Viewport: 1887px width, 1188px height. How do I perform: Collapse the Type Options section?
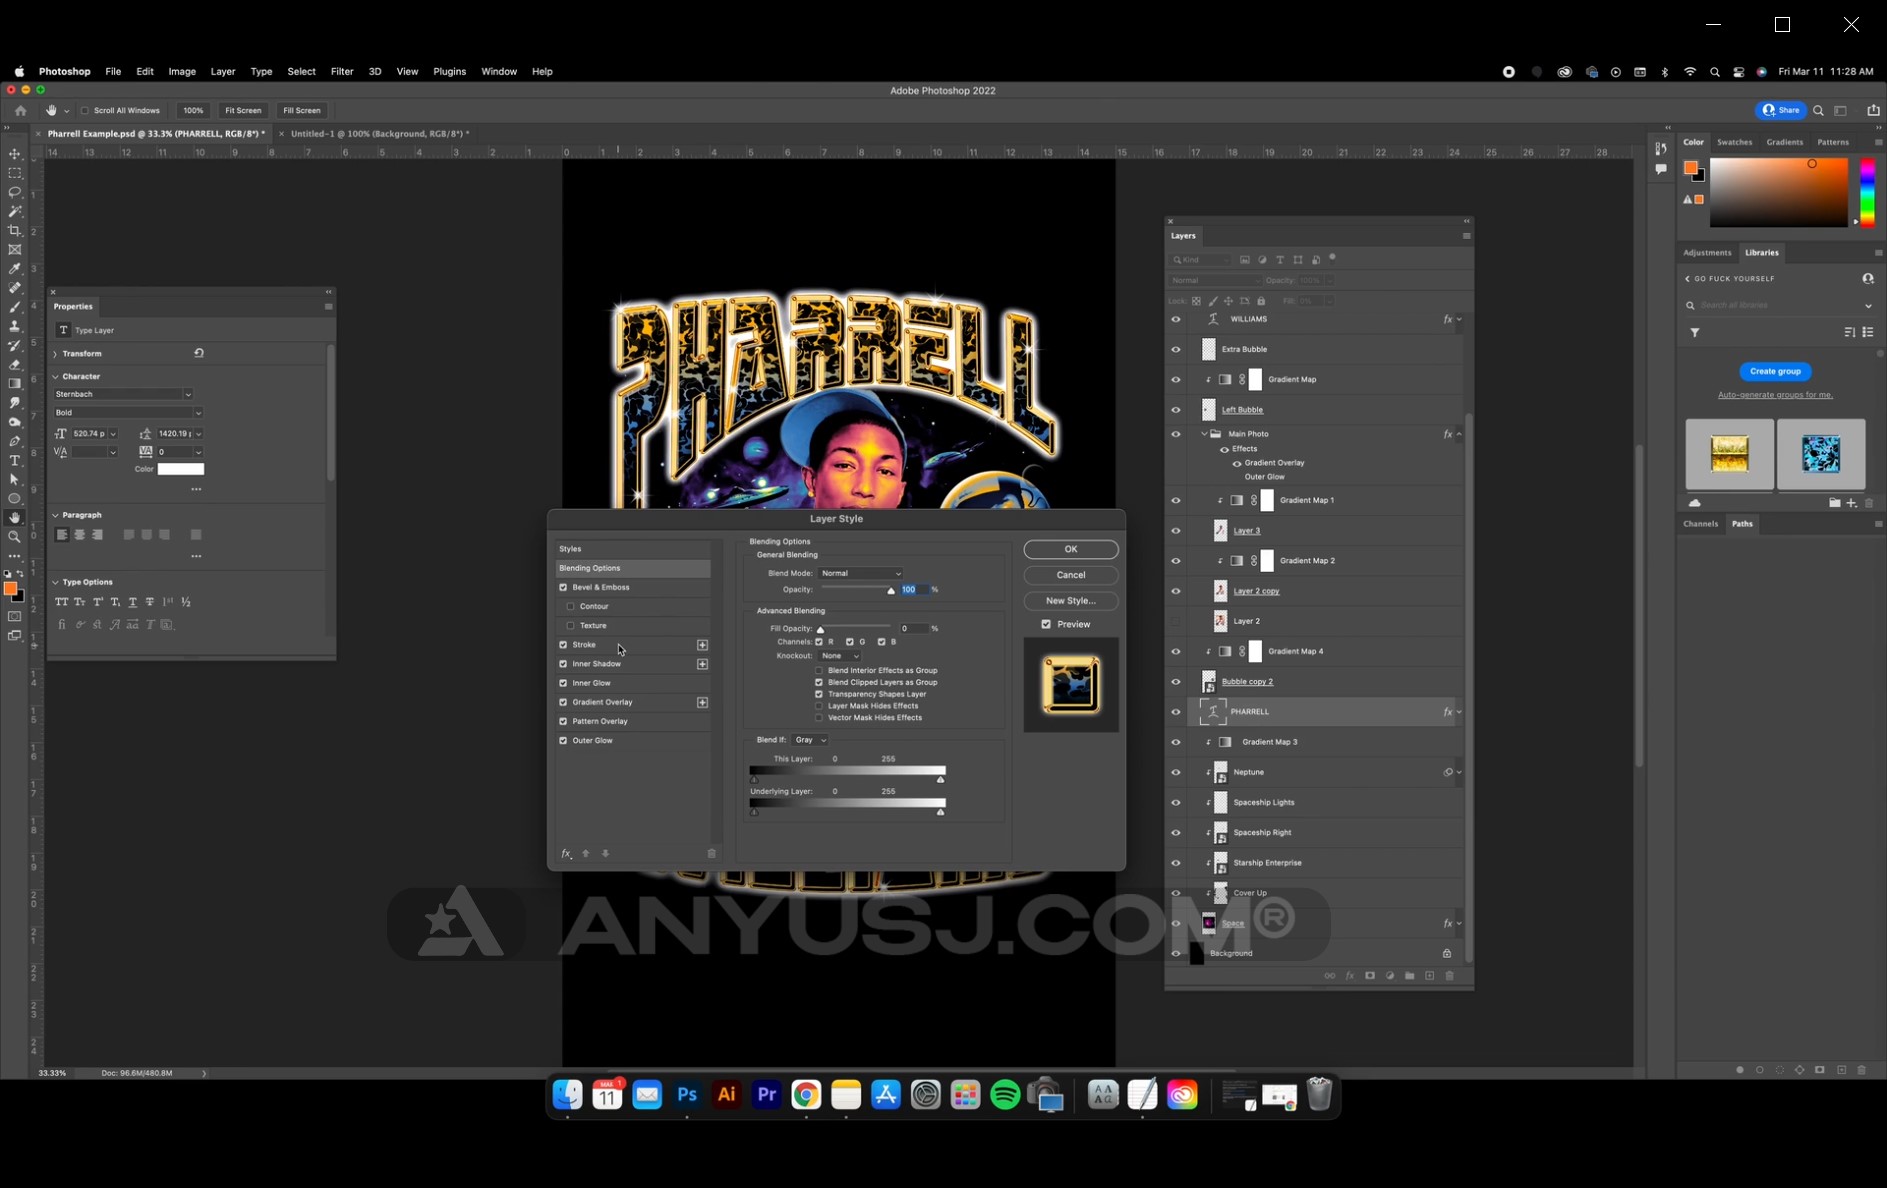click(55, 582)
